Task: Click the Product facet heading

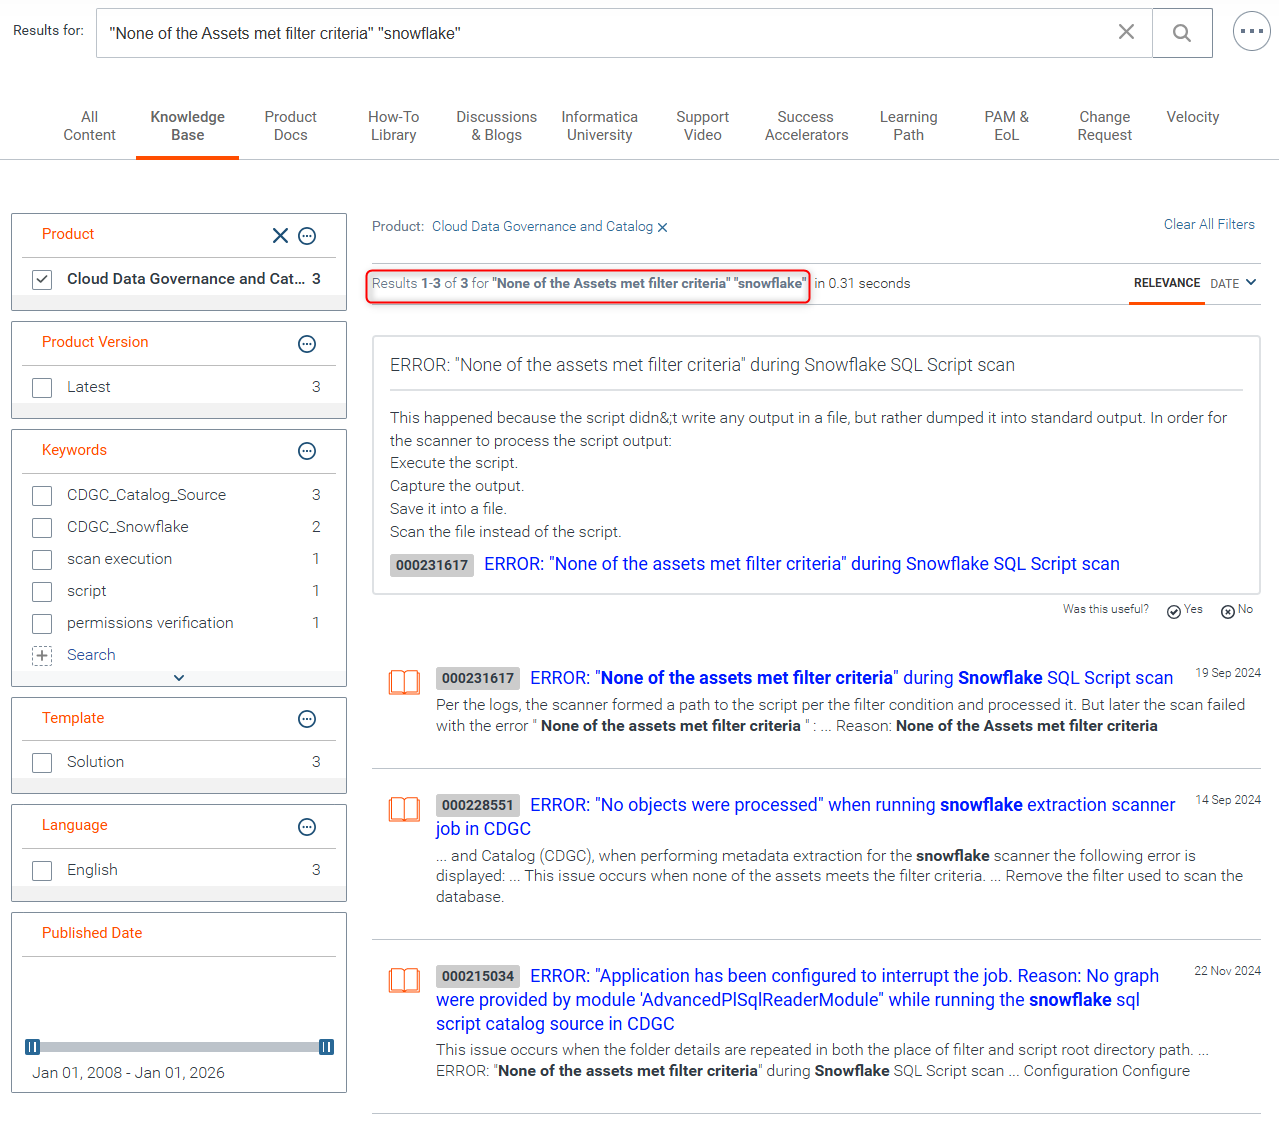Action: tap(68, 234)
